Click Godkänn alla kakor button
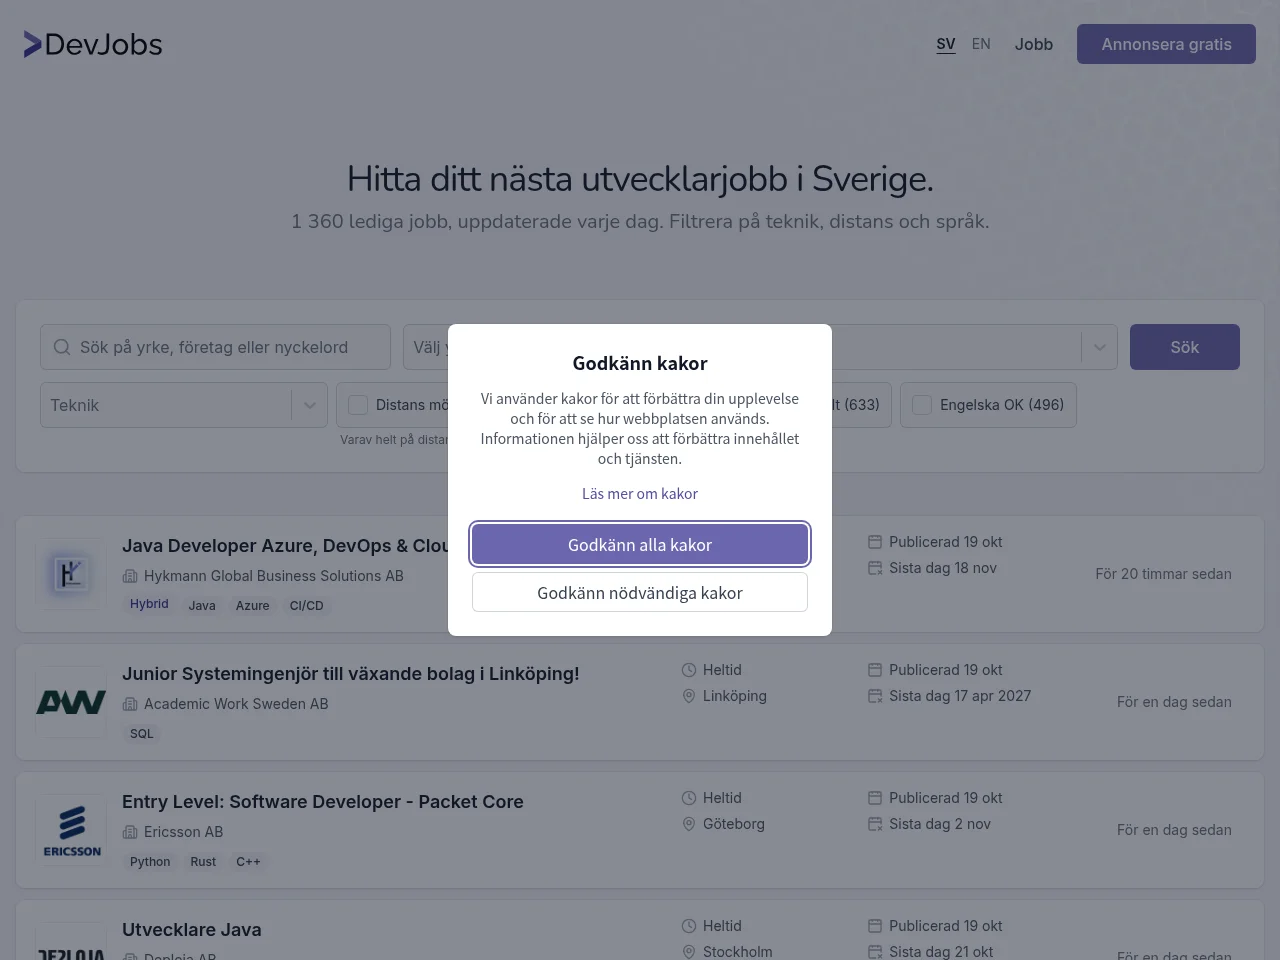The height and width of the screenshot is (960, 1280). pyautogui.click(x=640, y=545)
